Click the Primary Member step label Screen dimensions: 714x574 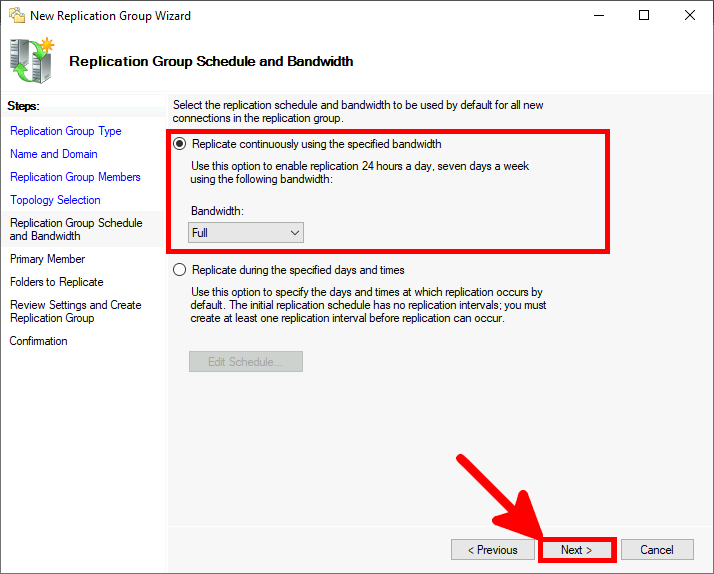pos(47,259)
